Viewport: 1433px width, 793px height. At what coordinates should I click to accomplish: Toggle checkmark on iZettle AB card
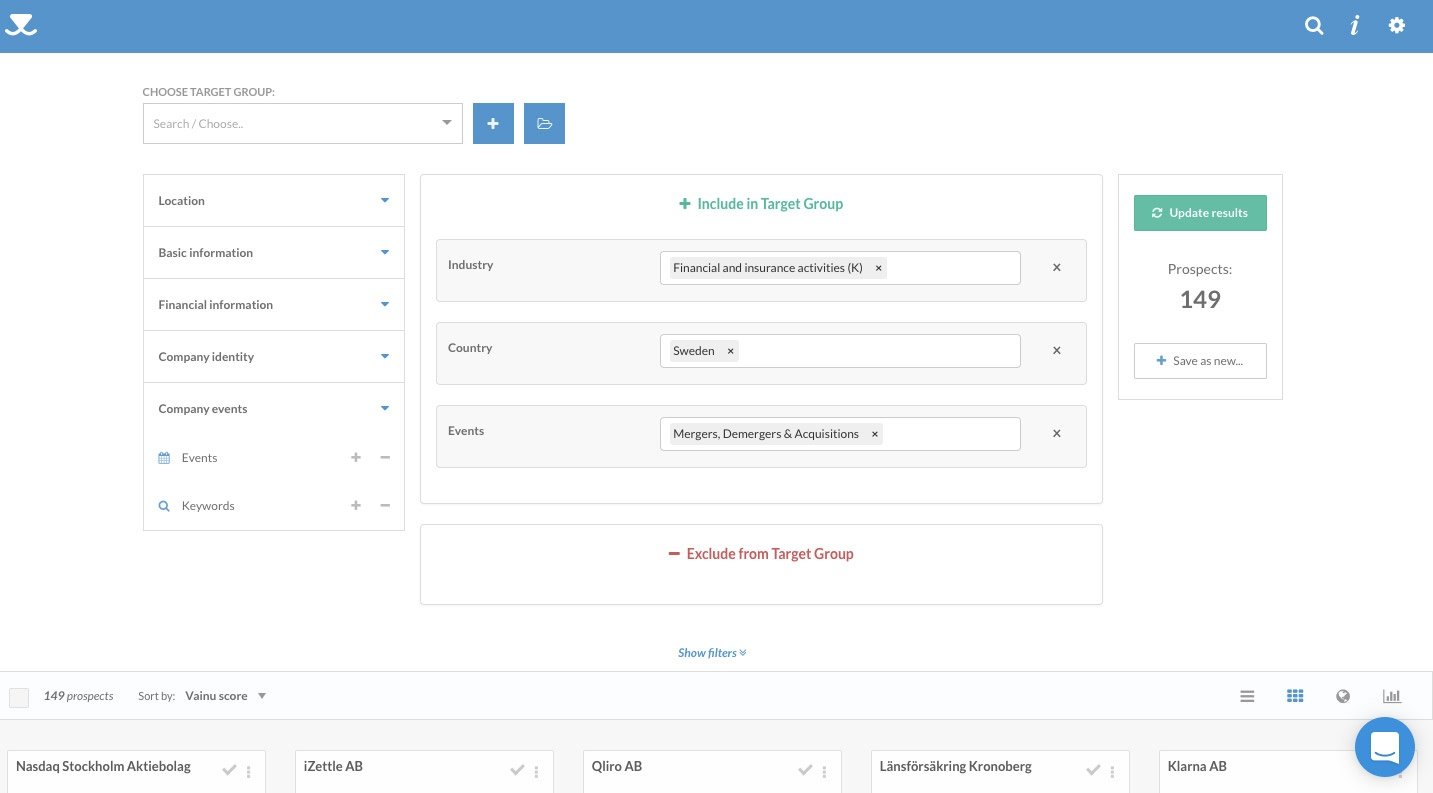[x=517, y=769]
